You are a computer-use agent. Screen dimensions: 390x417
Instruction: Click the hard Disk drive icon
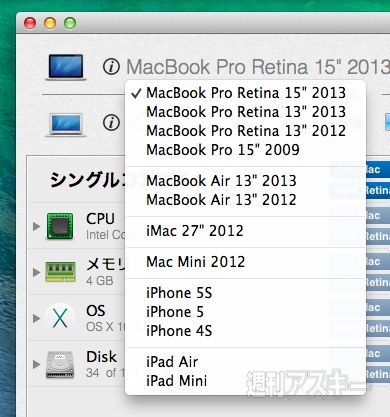click(x=60, y=364)
